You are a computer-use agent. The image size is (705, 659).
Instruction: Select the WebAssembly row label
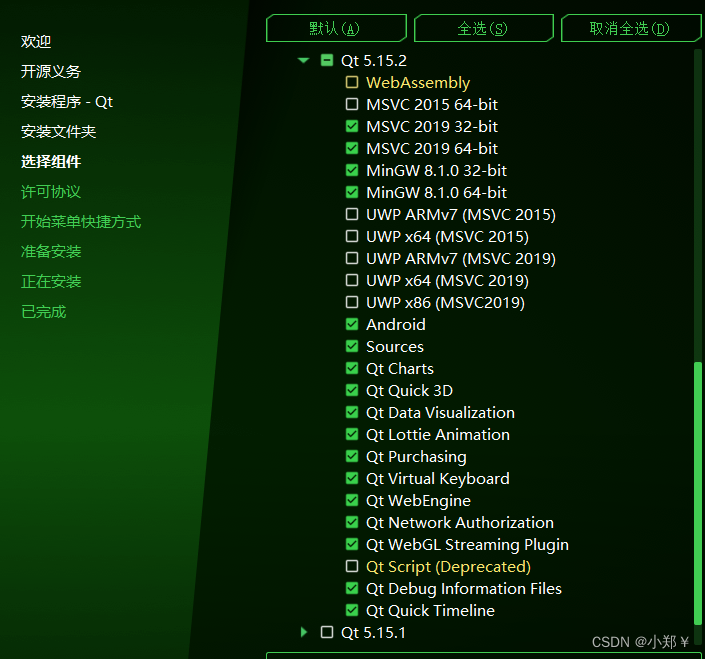tap(418, 83)
